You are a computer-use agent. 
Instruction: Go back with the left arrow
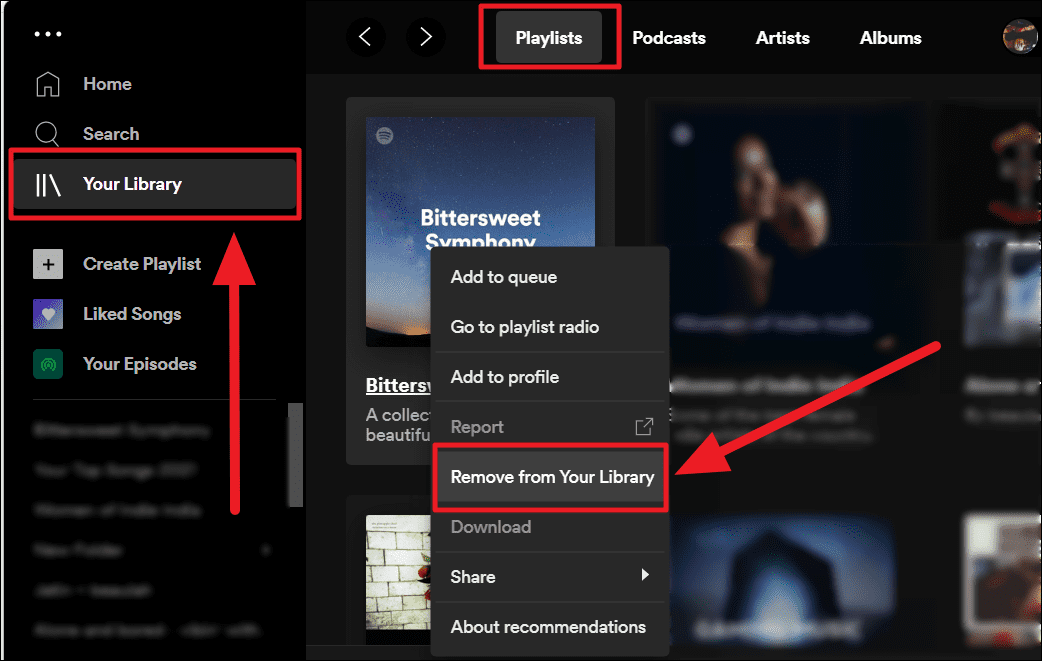[x=365, y=37]
